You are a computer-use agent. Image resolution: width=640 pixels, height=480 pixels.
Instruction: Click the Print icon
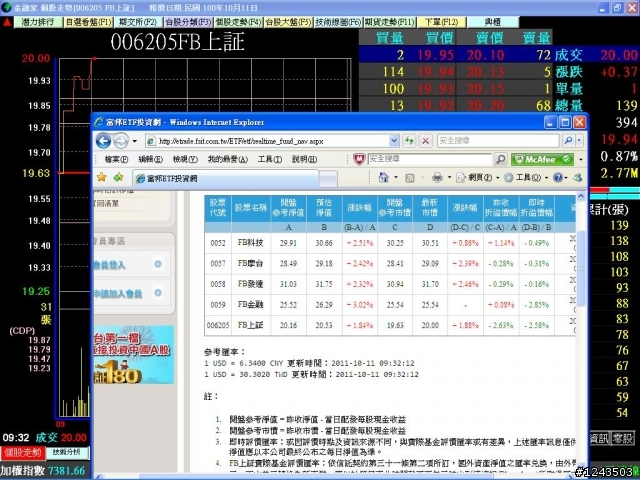(x=437, y=177)
